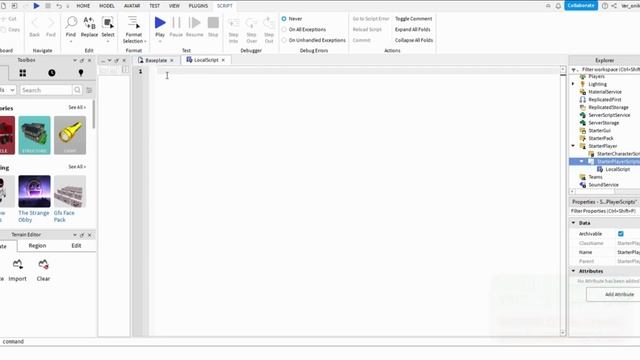Screen dimensions: 640x360
Task: Toggle the Archivable checkbox
Action: tap(621, 233)
